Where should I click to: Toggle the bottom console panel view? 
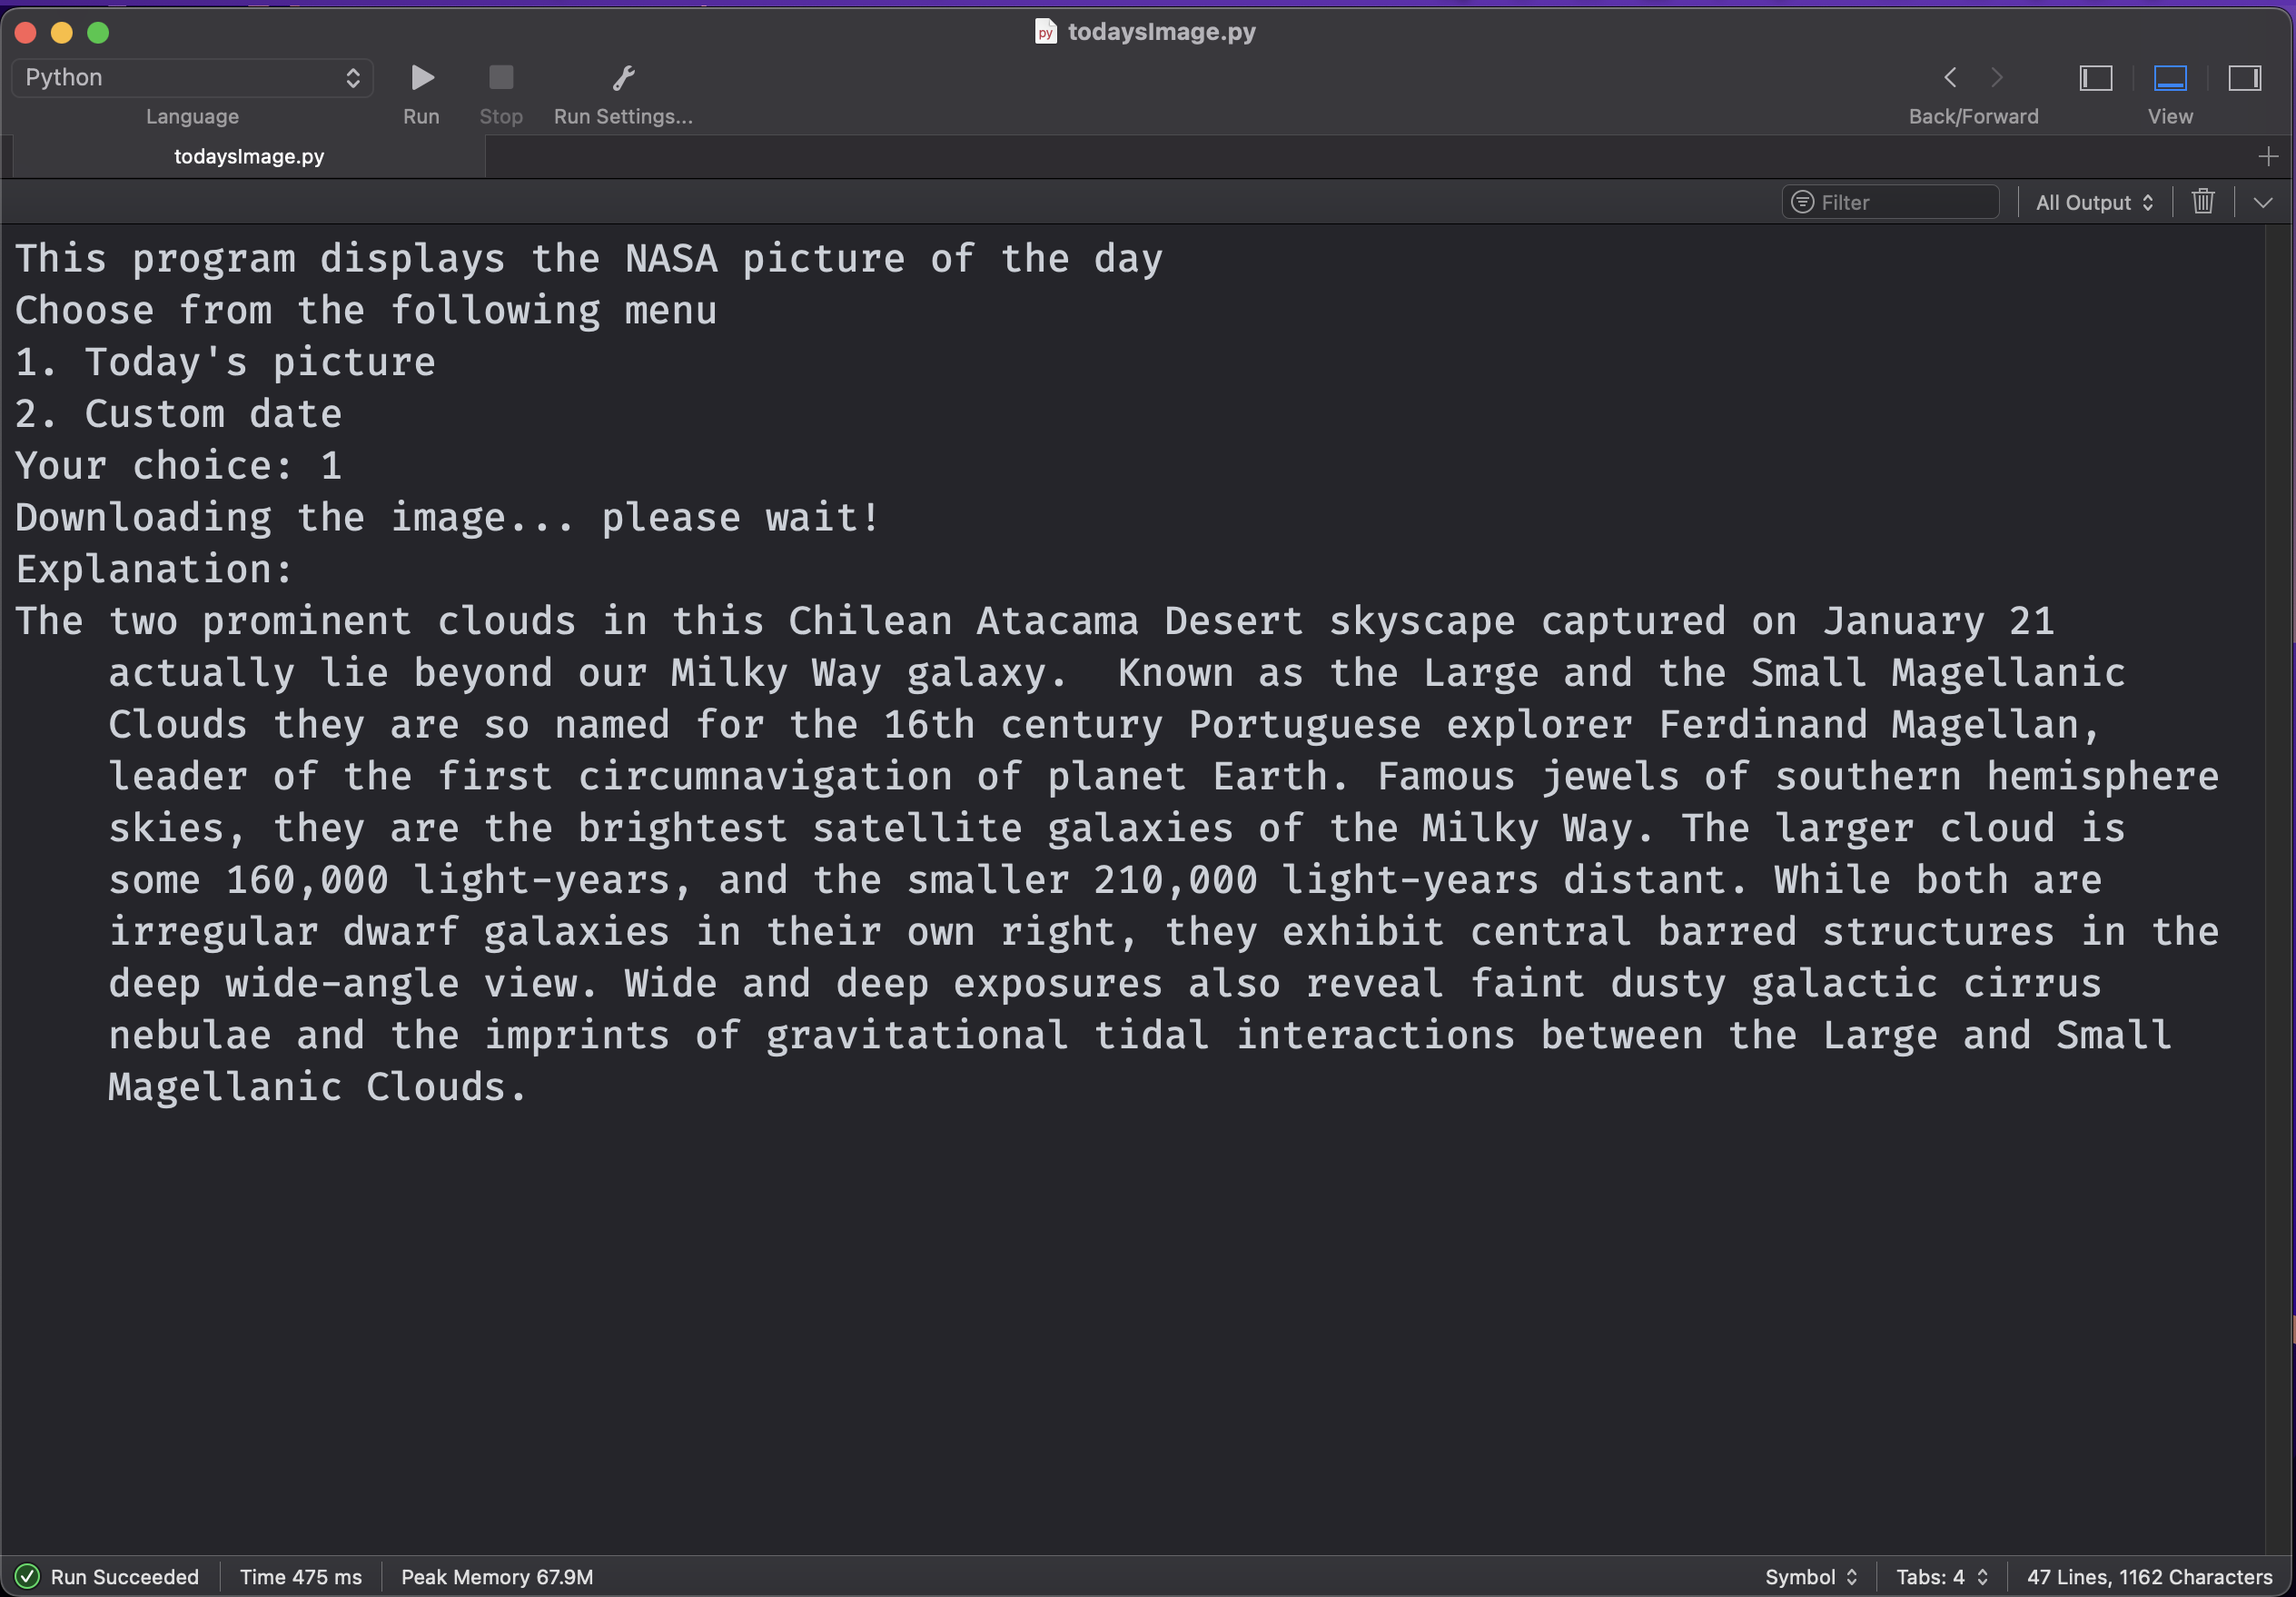pos(2170,78)
